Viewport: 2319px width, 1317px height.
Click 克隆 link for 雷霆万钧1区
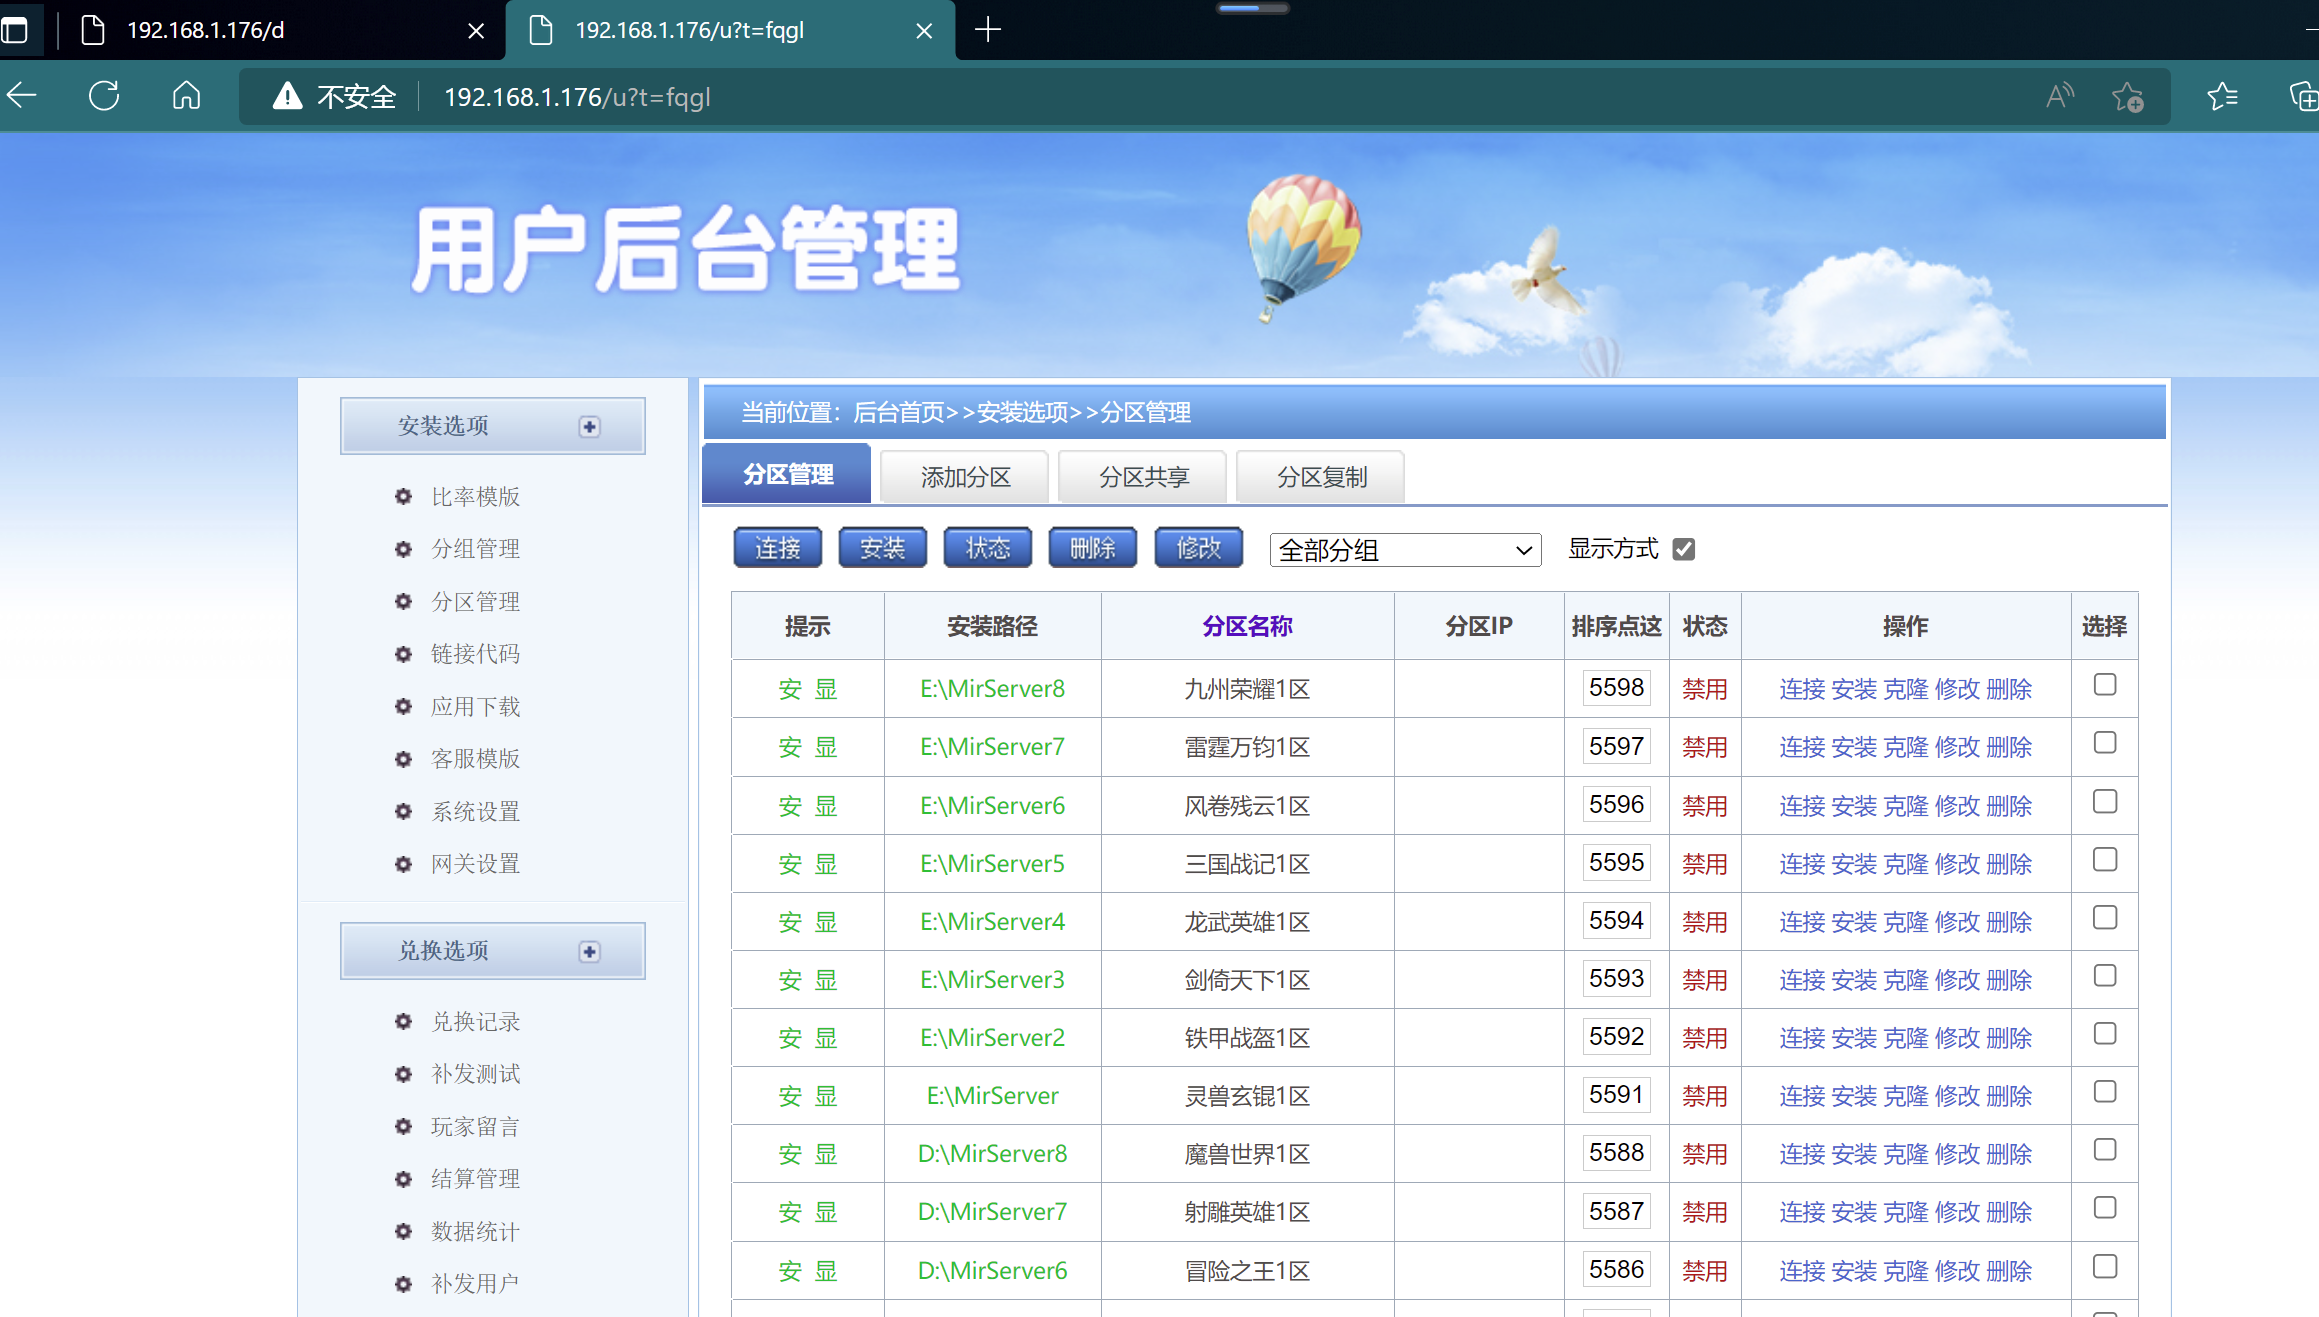(1905, 748)
